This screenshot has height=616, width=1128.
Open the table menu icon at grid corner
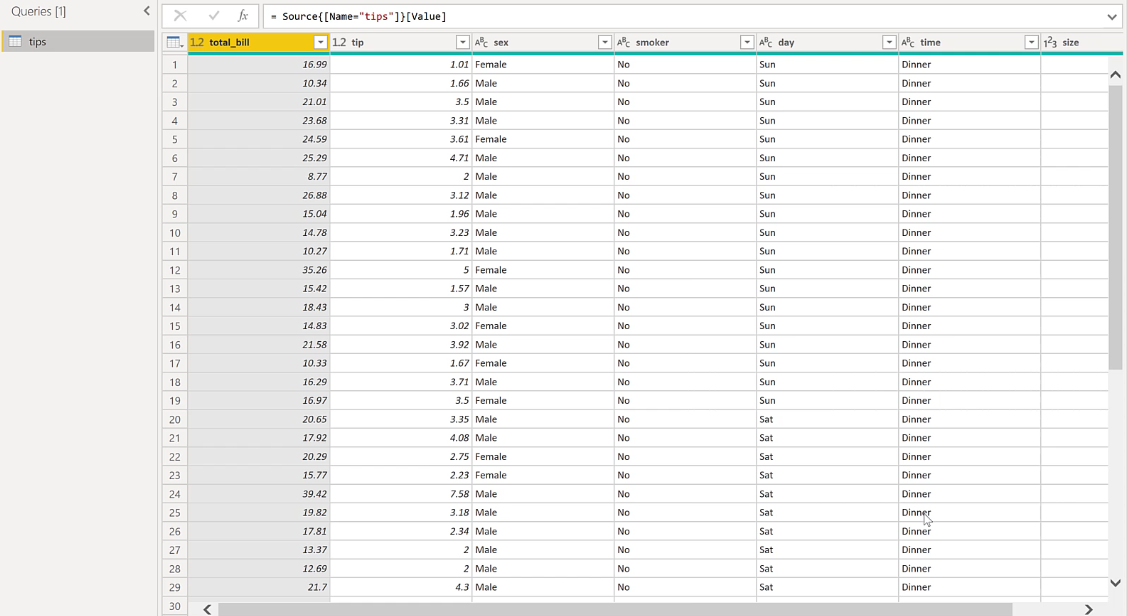point(174,42)
